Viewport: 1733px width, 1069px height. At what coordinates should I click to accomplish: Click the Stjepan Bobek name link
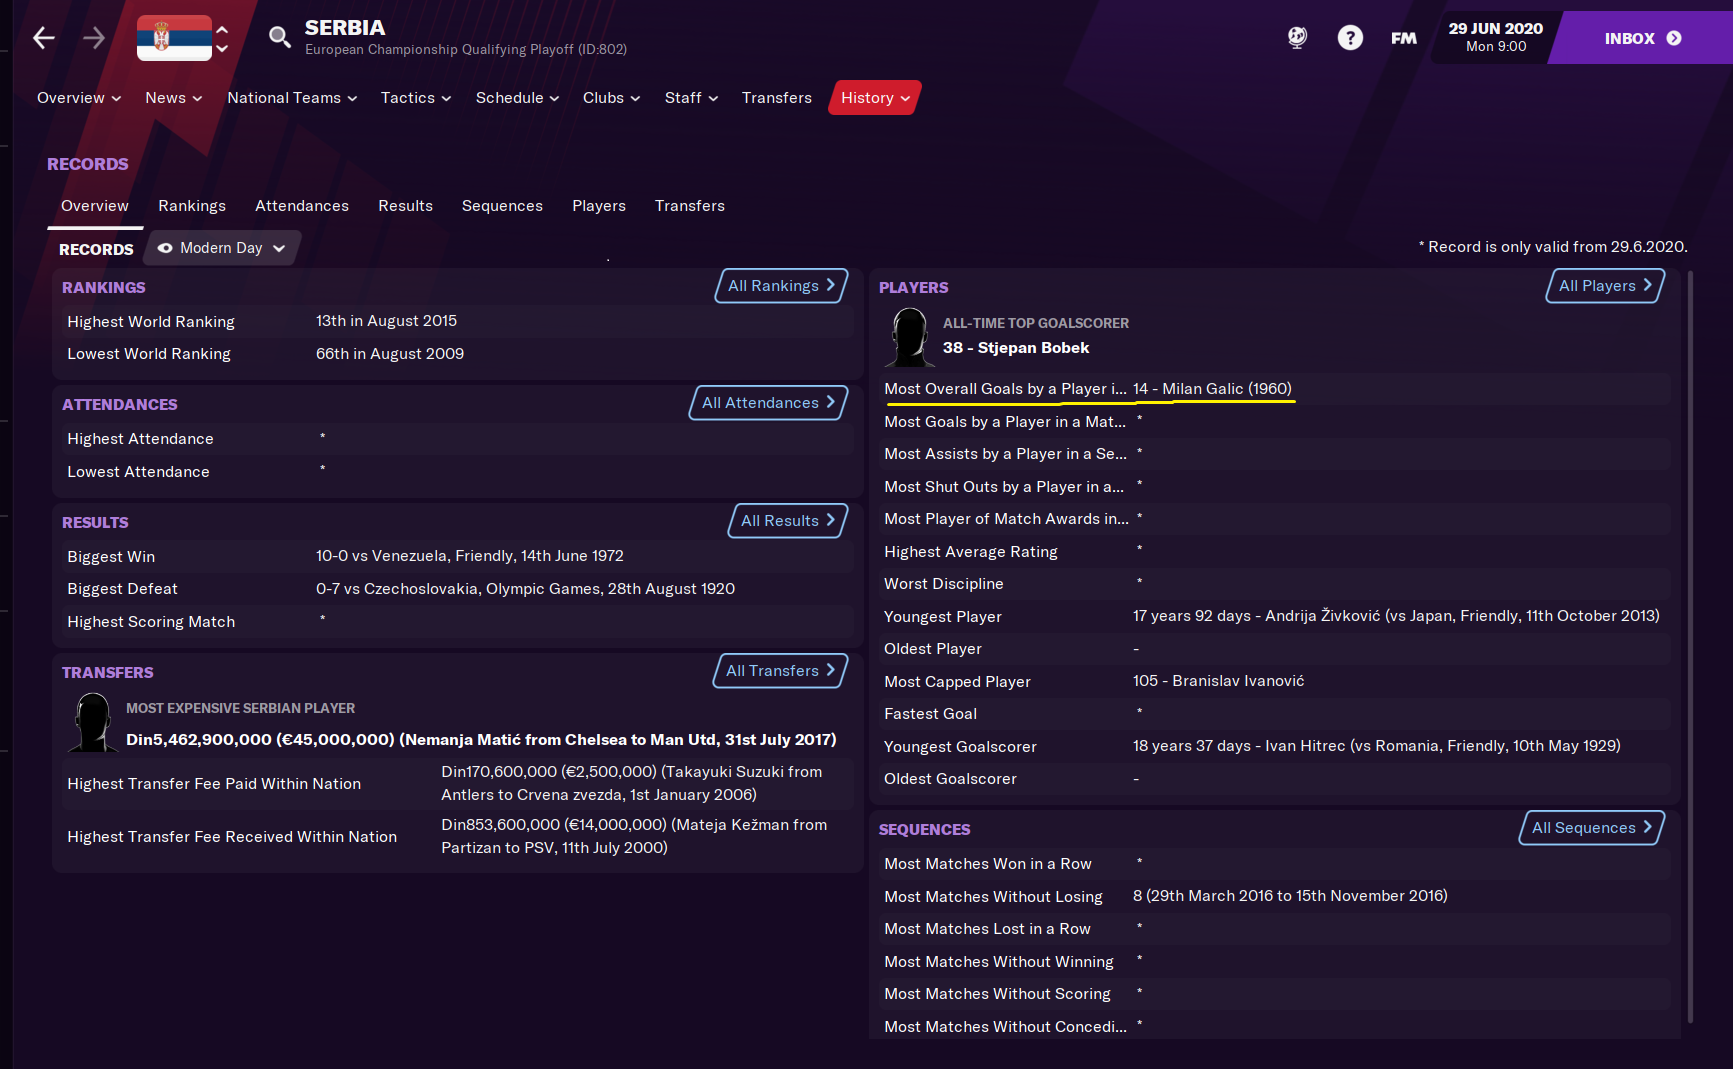[1034, 348]
